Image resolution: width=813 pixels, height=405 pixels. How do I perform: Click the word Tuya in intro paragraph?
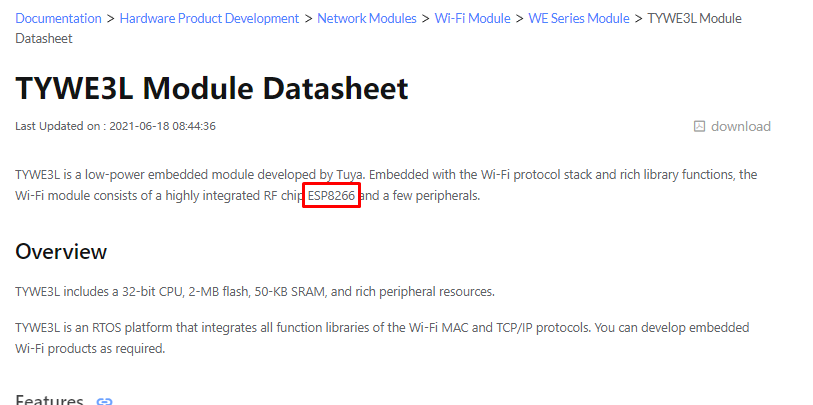(x=351, y=175)
